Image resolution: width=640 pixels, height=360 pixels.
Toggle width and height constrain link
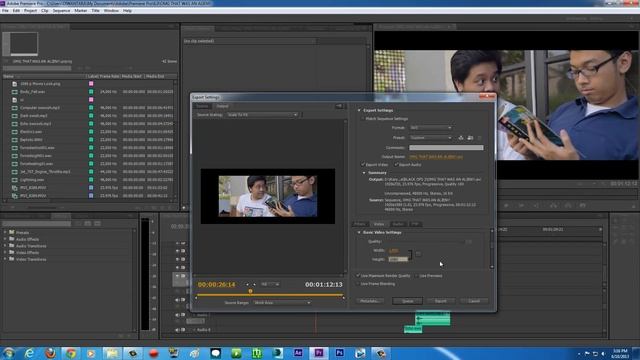(x=418, y=254)
